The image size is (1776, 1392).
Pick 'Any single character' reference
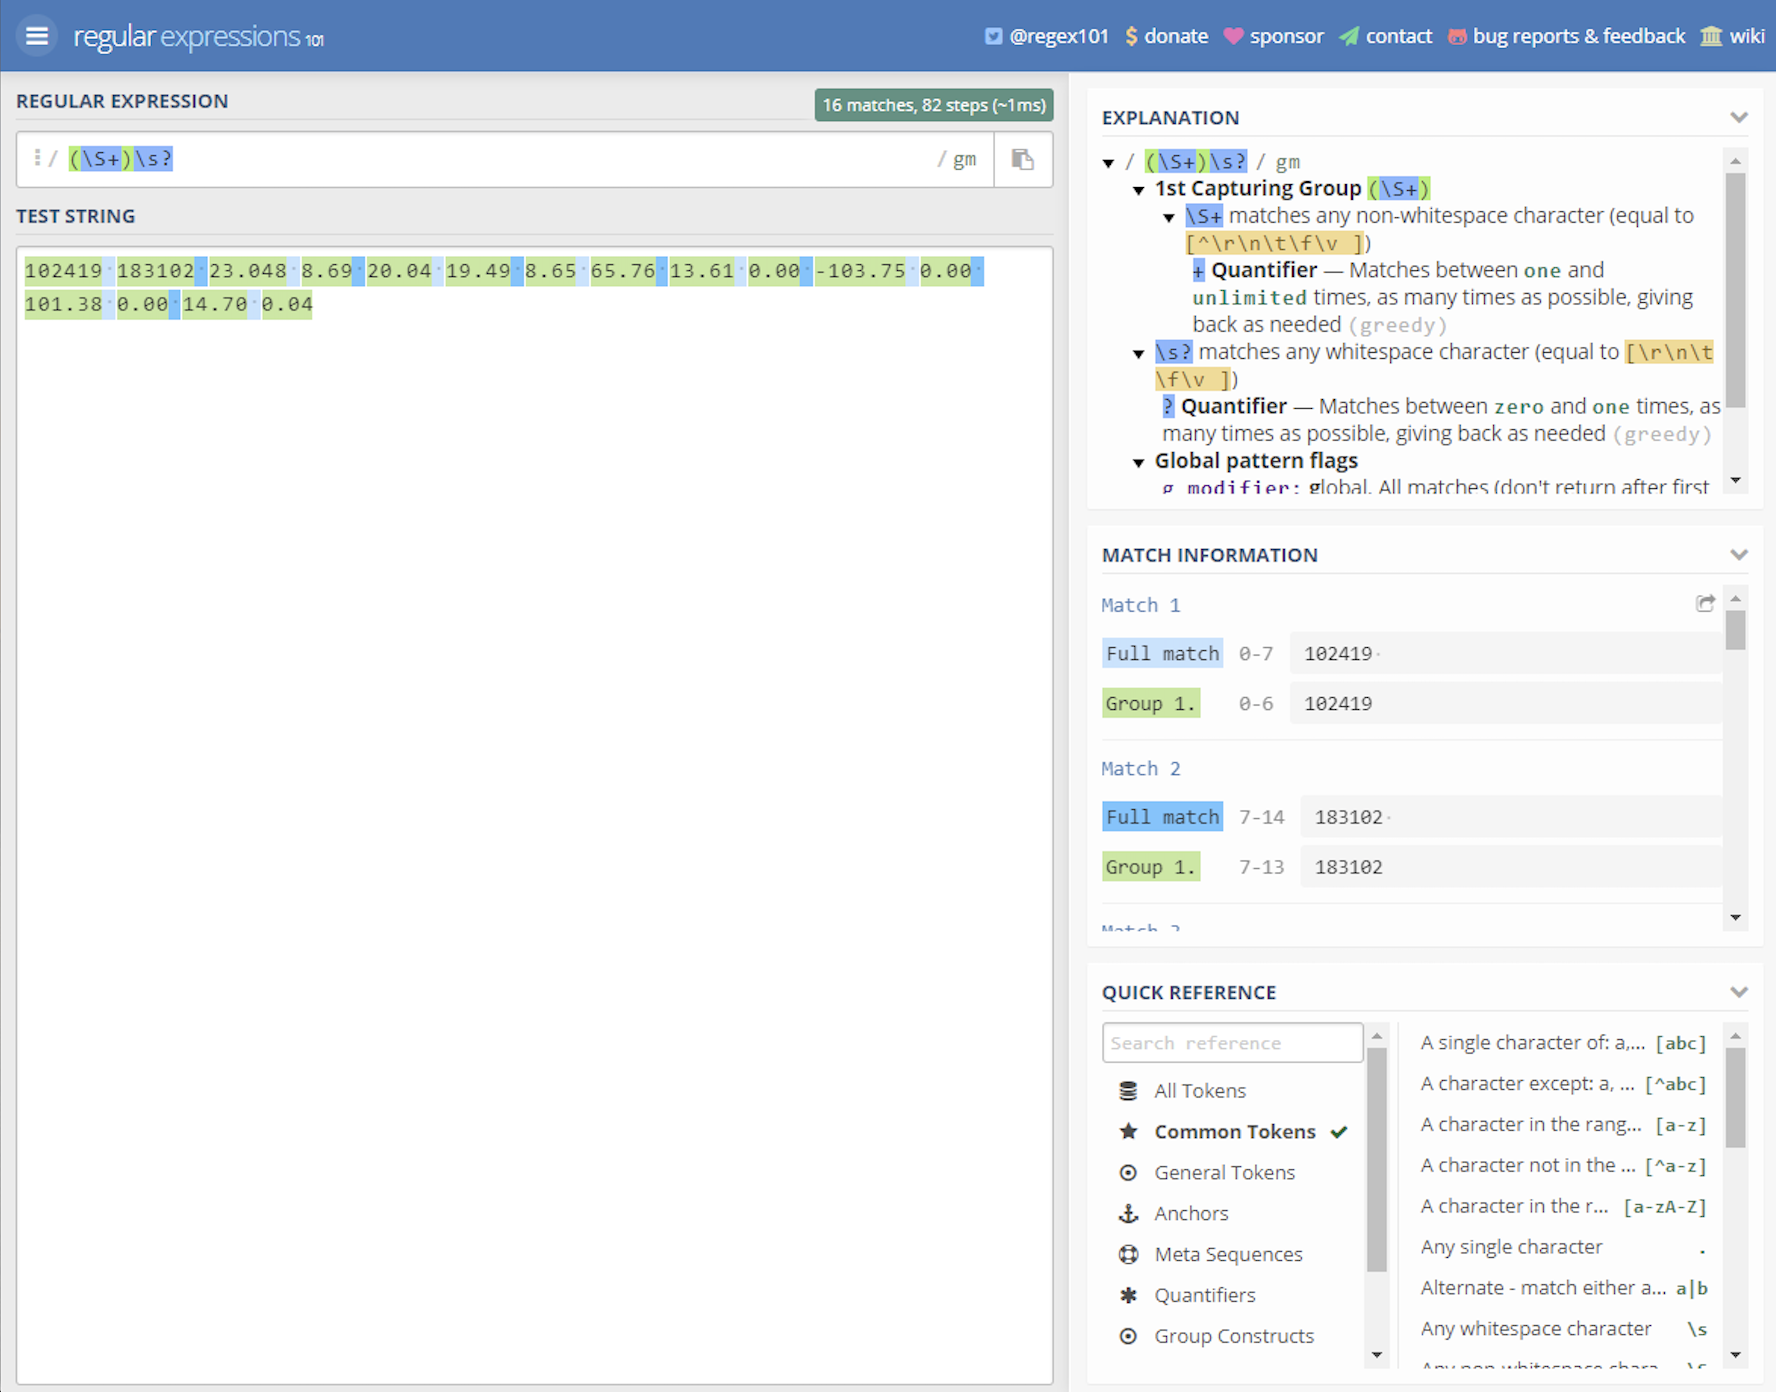pos(1563,1248)
